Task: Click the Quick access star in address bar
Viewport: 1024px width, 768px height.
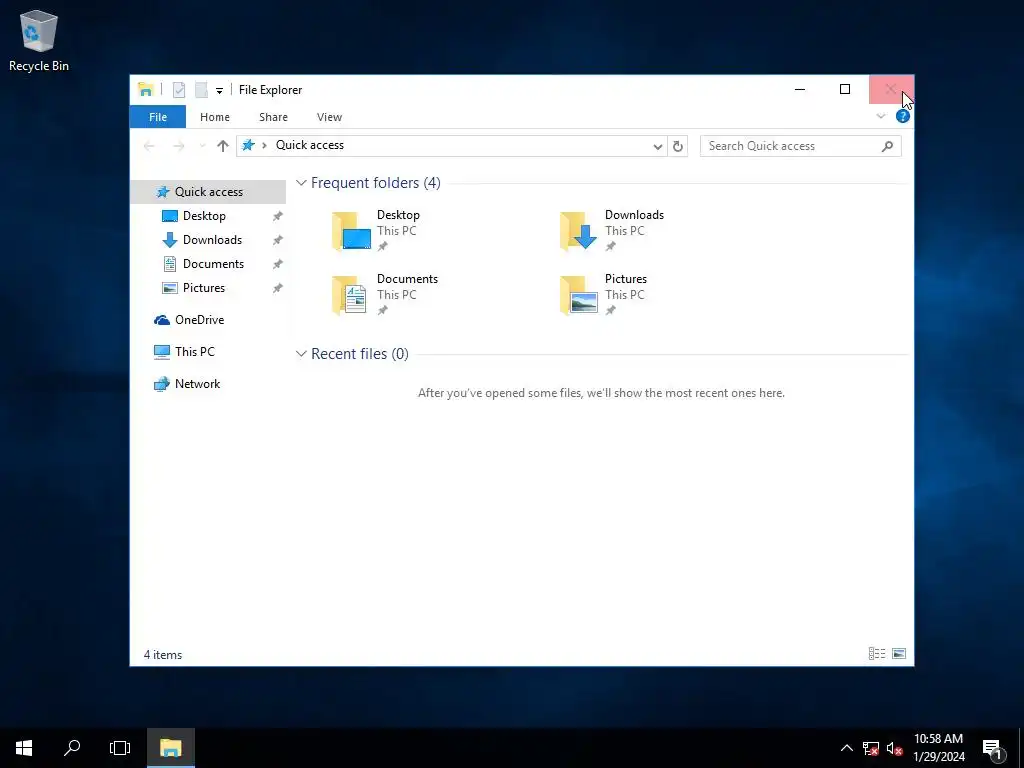Action: click(248, 145)
